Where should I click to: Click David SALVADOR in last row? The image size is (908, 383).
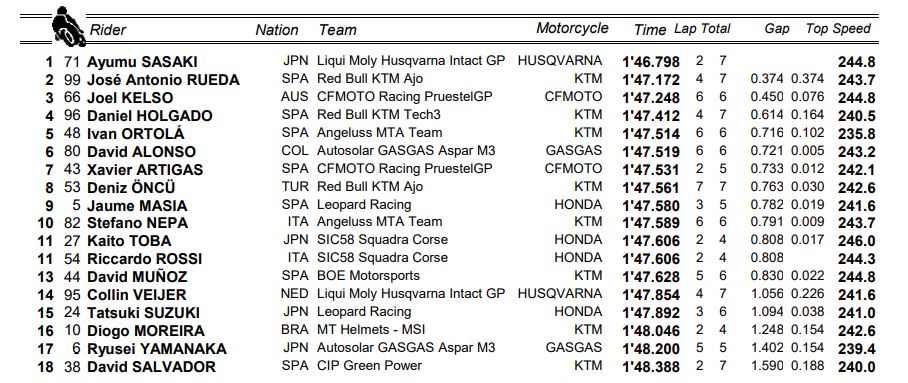[151, 367]
